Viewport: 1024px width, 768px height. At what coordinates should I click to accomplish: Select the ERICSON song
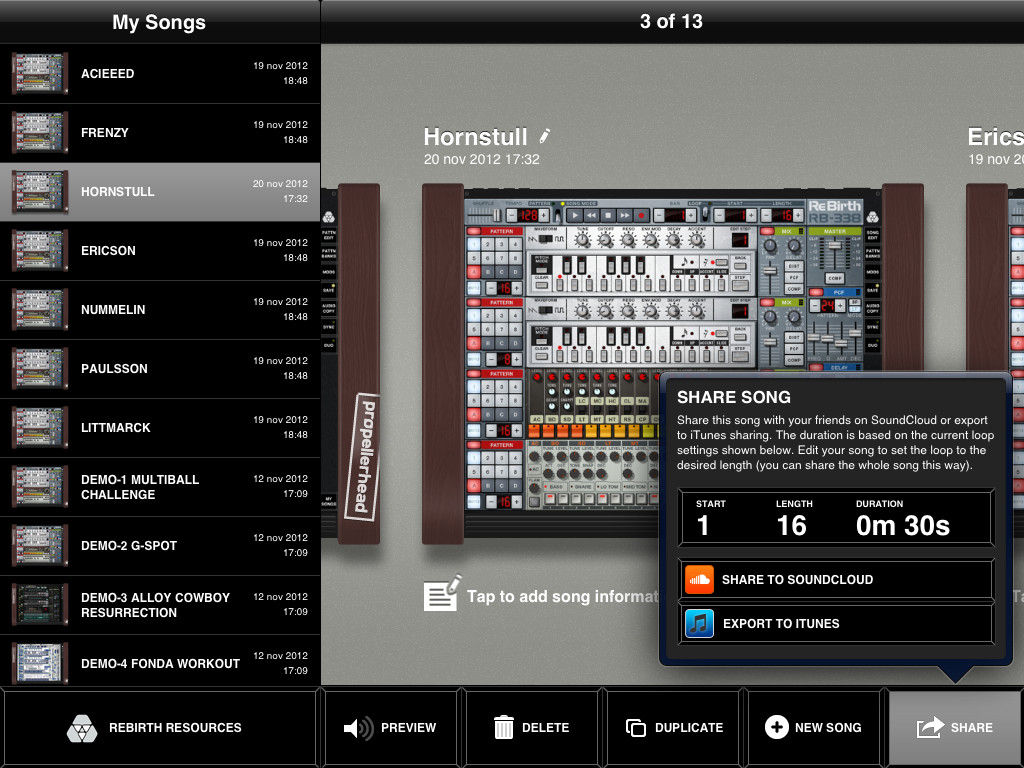160,251
